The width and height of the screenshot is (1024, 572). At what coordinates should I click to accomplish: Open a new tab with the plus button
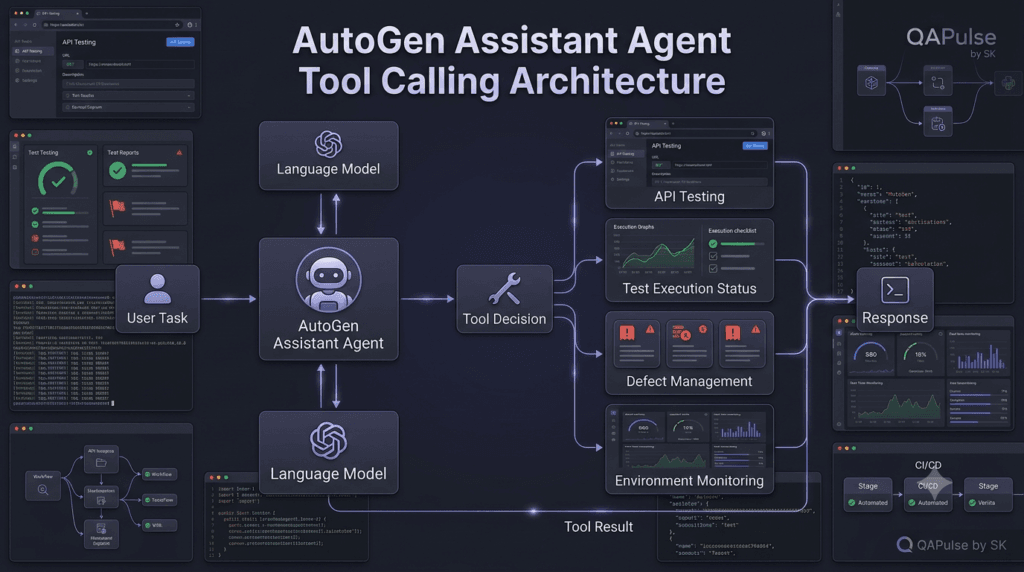pyautogui.click(x=86, y=13)
